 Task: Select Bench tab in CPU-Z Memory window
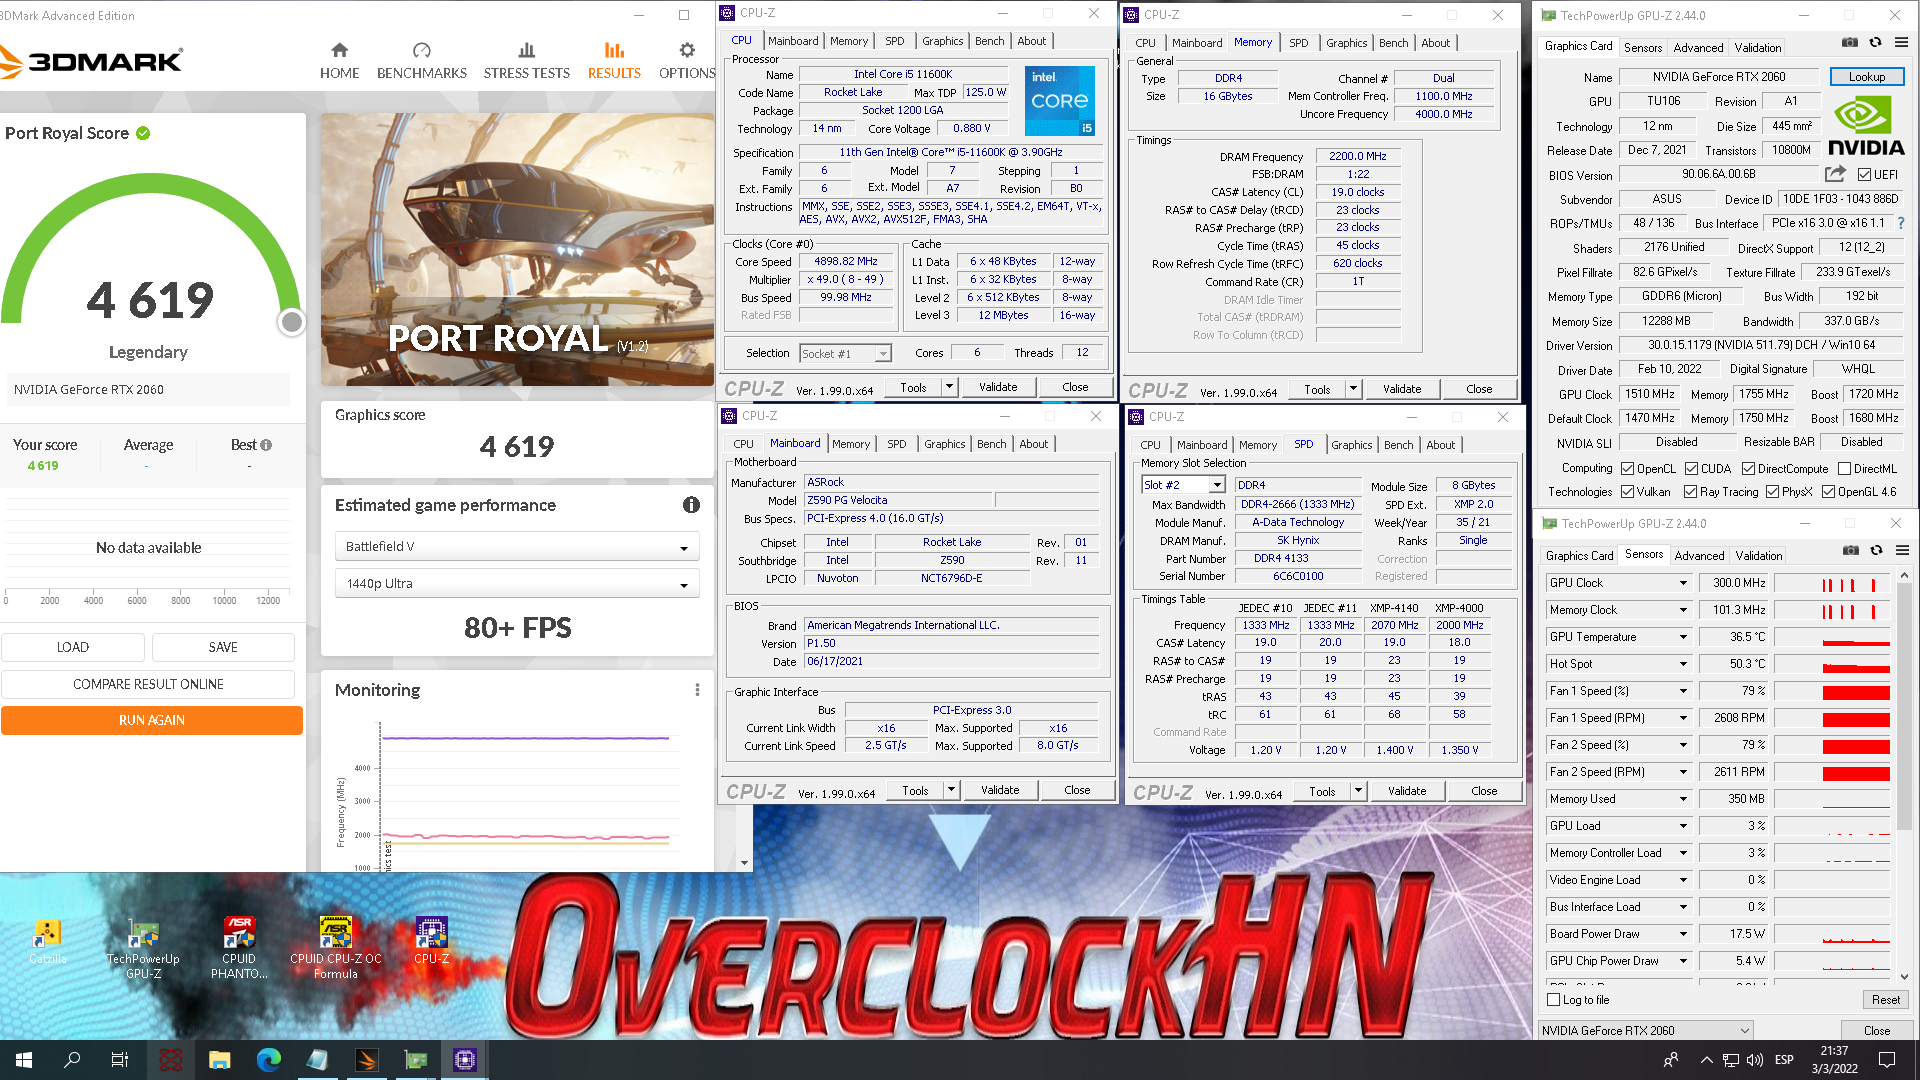tap(1393, 43)
